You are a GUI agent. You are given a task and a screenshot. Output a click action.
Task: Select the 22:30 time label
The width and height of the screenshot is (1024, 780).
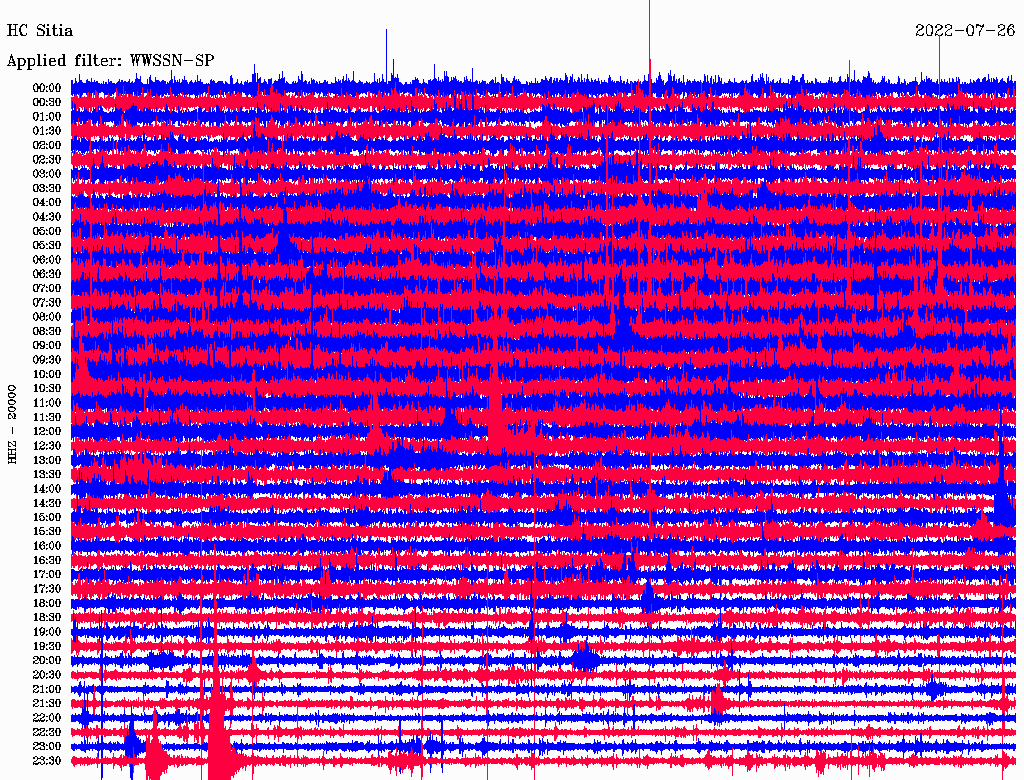[x=47, y=732]
